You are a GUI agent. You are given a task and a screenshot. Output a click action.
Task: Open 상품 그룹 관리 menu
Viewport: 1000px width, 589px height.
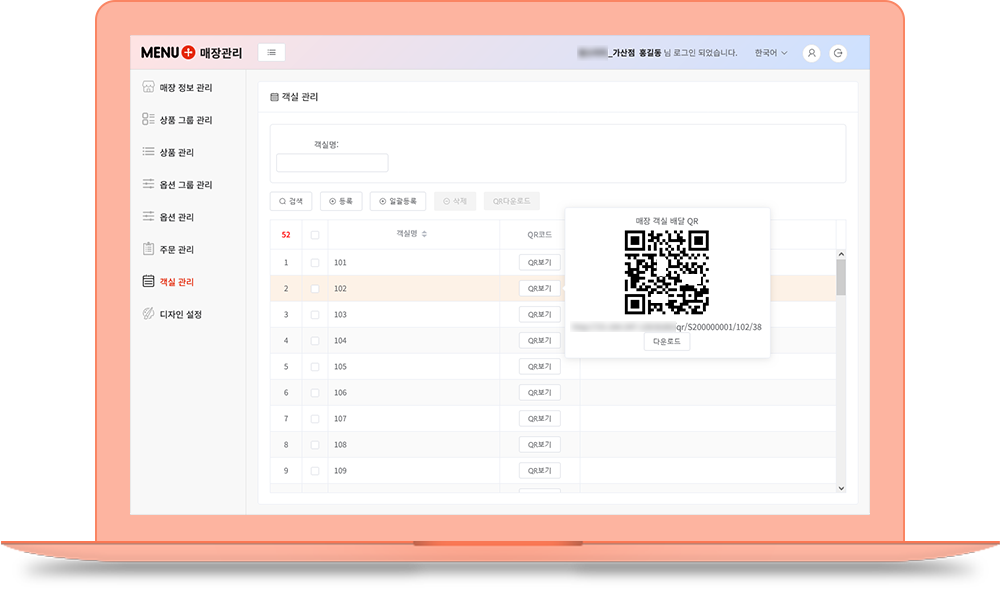(x=186, y=120)
